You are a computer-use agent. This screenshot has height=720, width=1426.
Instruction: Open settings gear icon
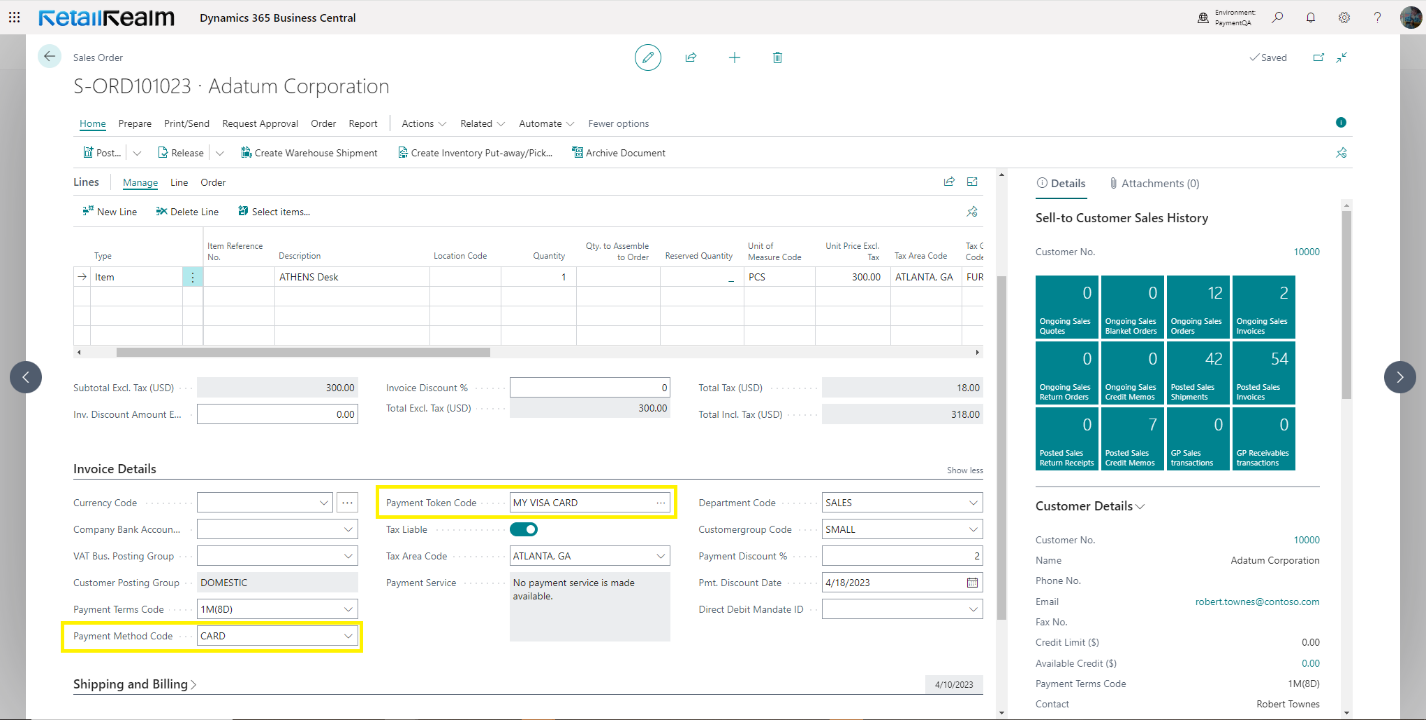point(1344,18)
